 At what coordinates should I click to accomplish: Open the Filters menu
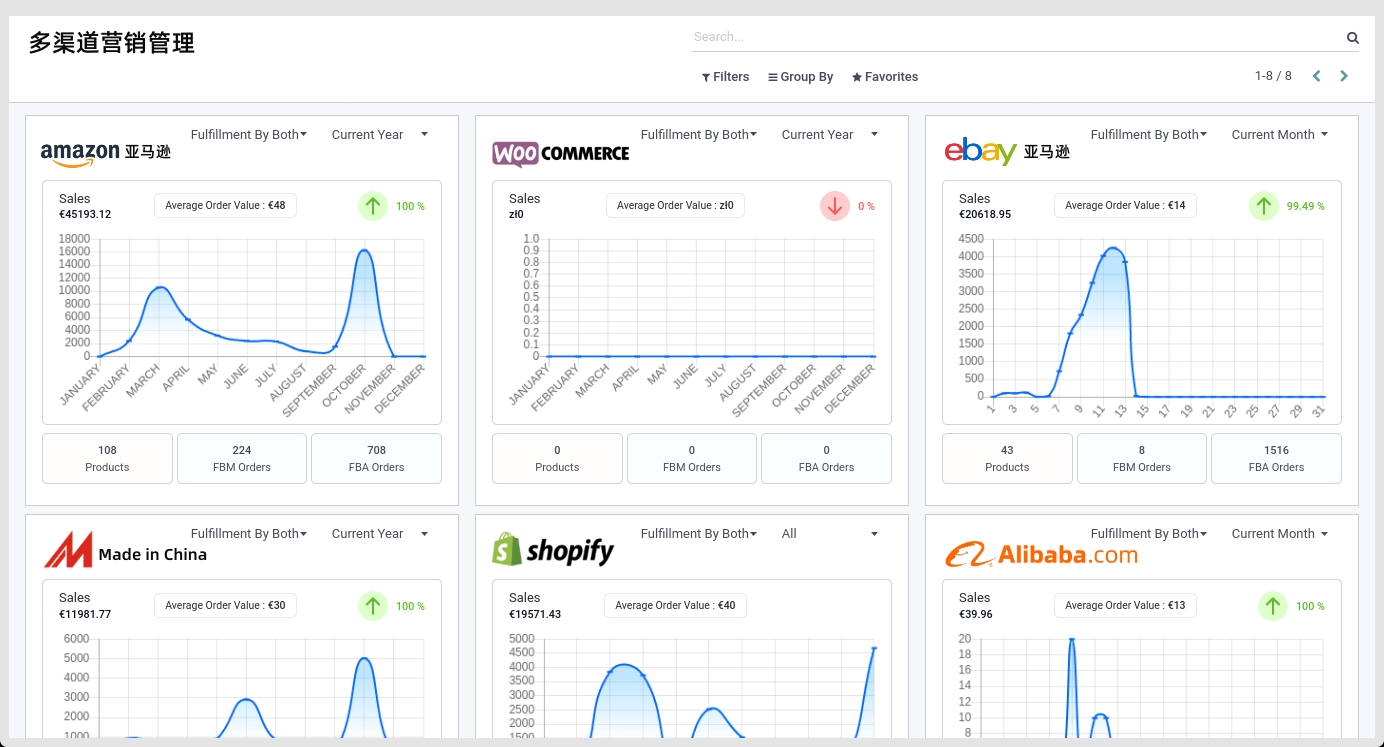tap(725, 77)
